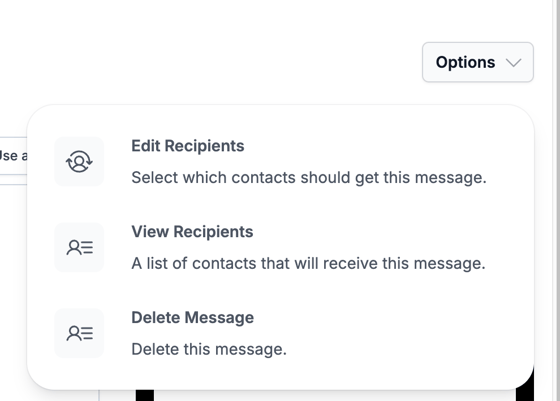
Task: Open the Options dropdown button
Action: pos(478,62)
